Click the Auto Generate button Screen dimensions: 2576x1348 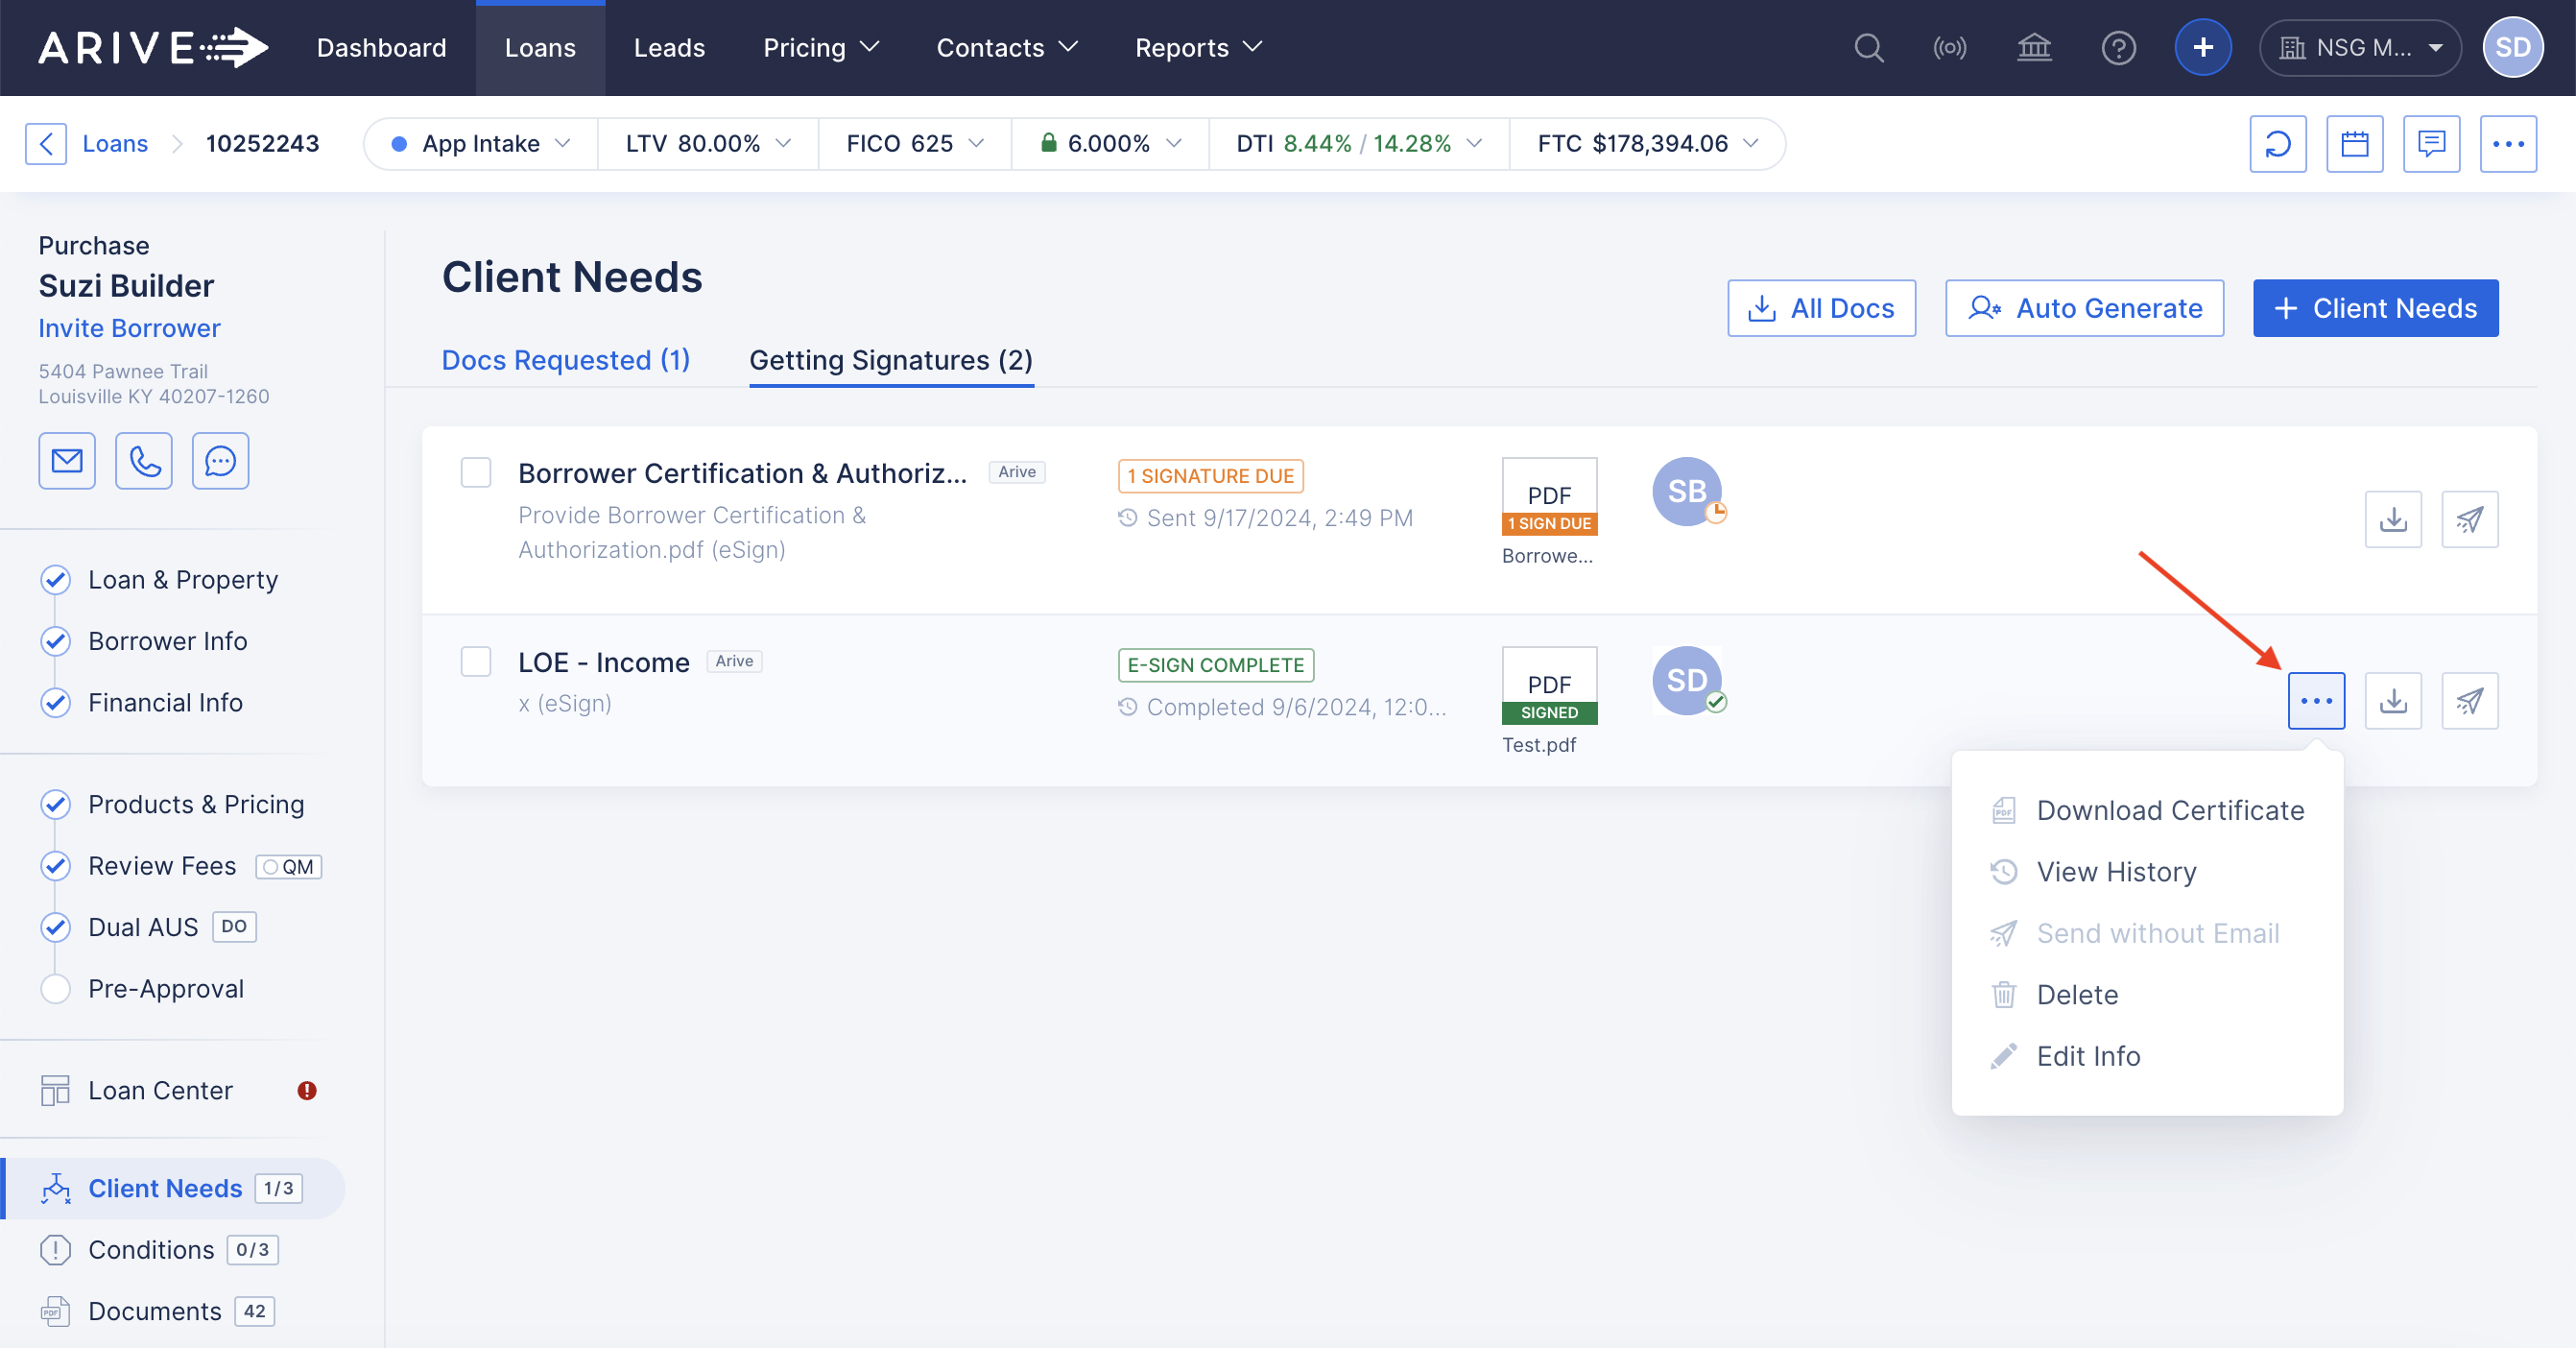click(2084, 308)
